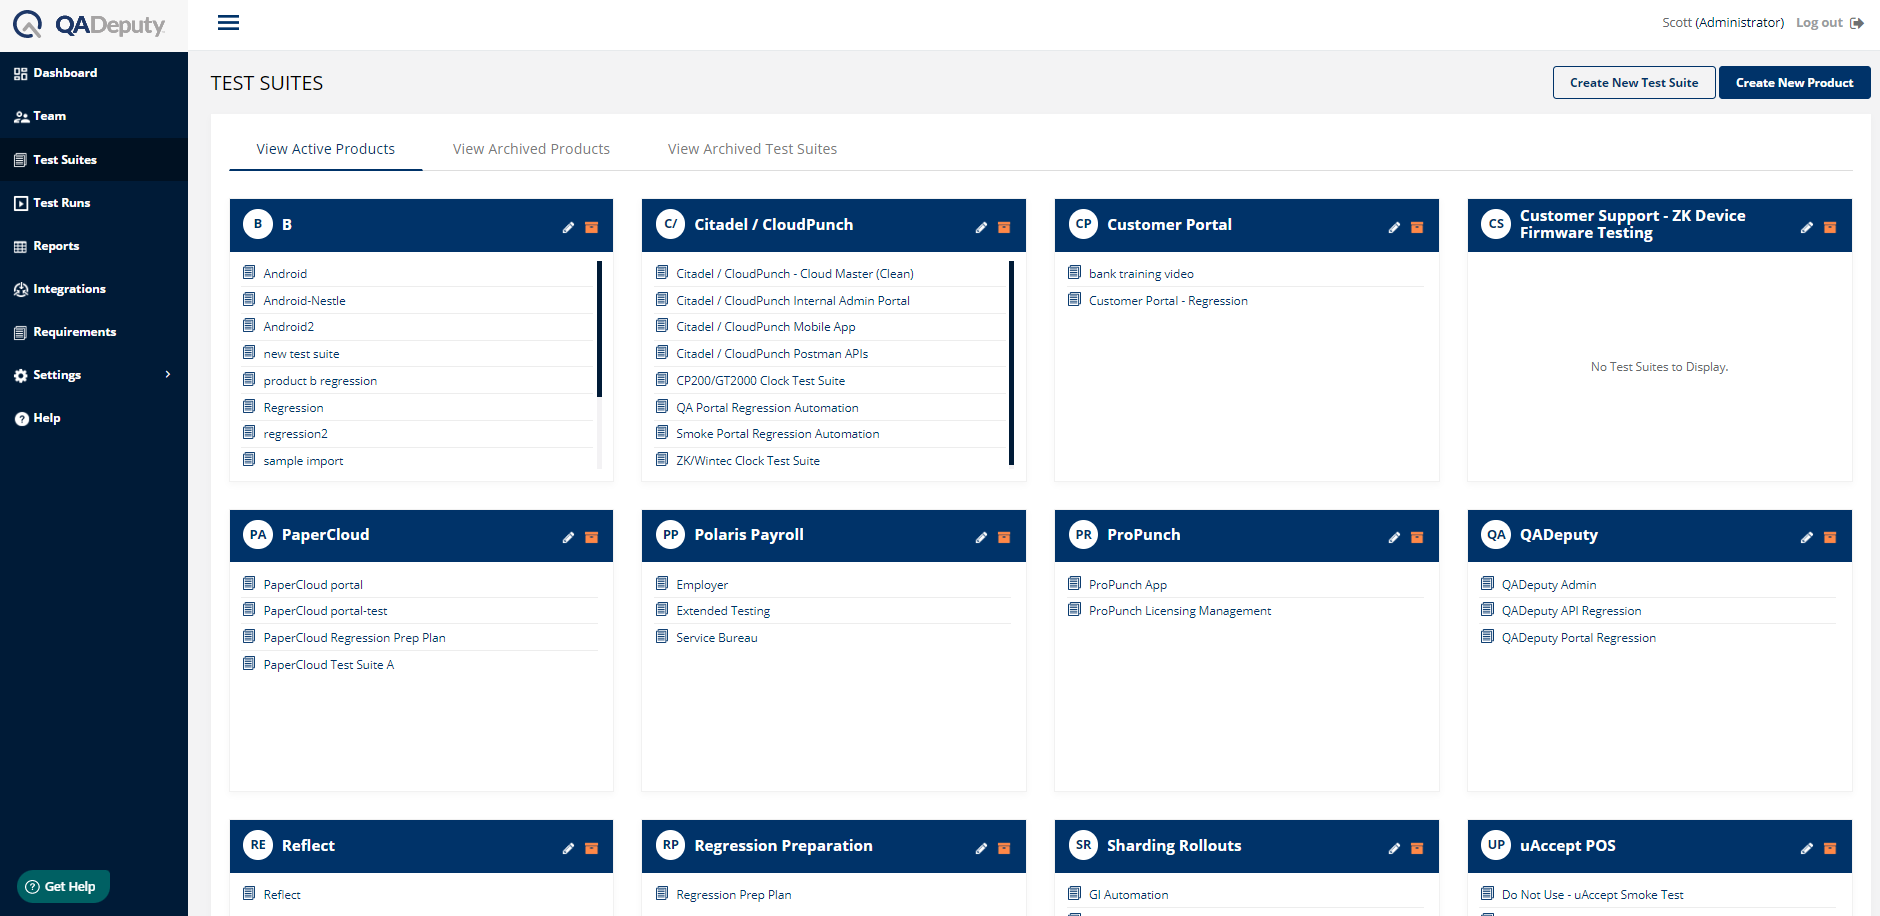Open the Extended Testing suite
The image size is (1880, 916).
click(723, 611)
